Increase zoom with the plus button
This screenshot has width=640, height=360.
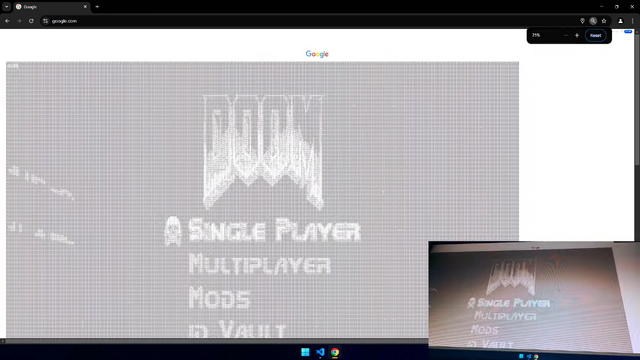click(577, 36)
